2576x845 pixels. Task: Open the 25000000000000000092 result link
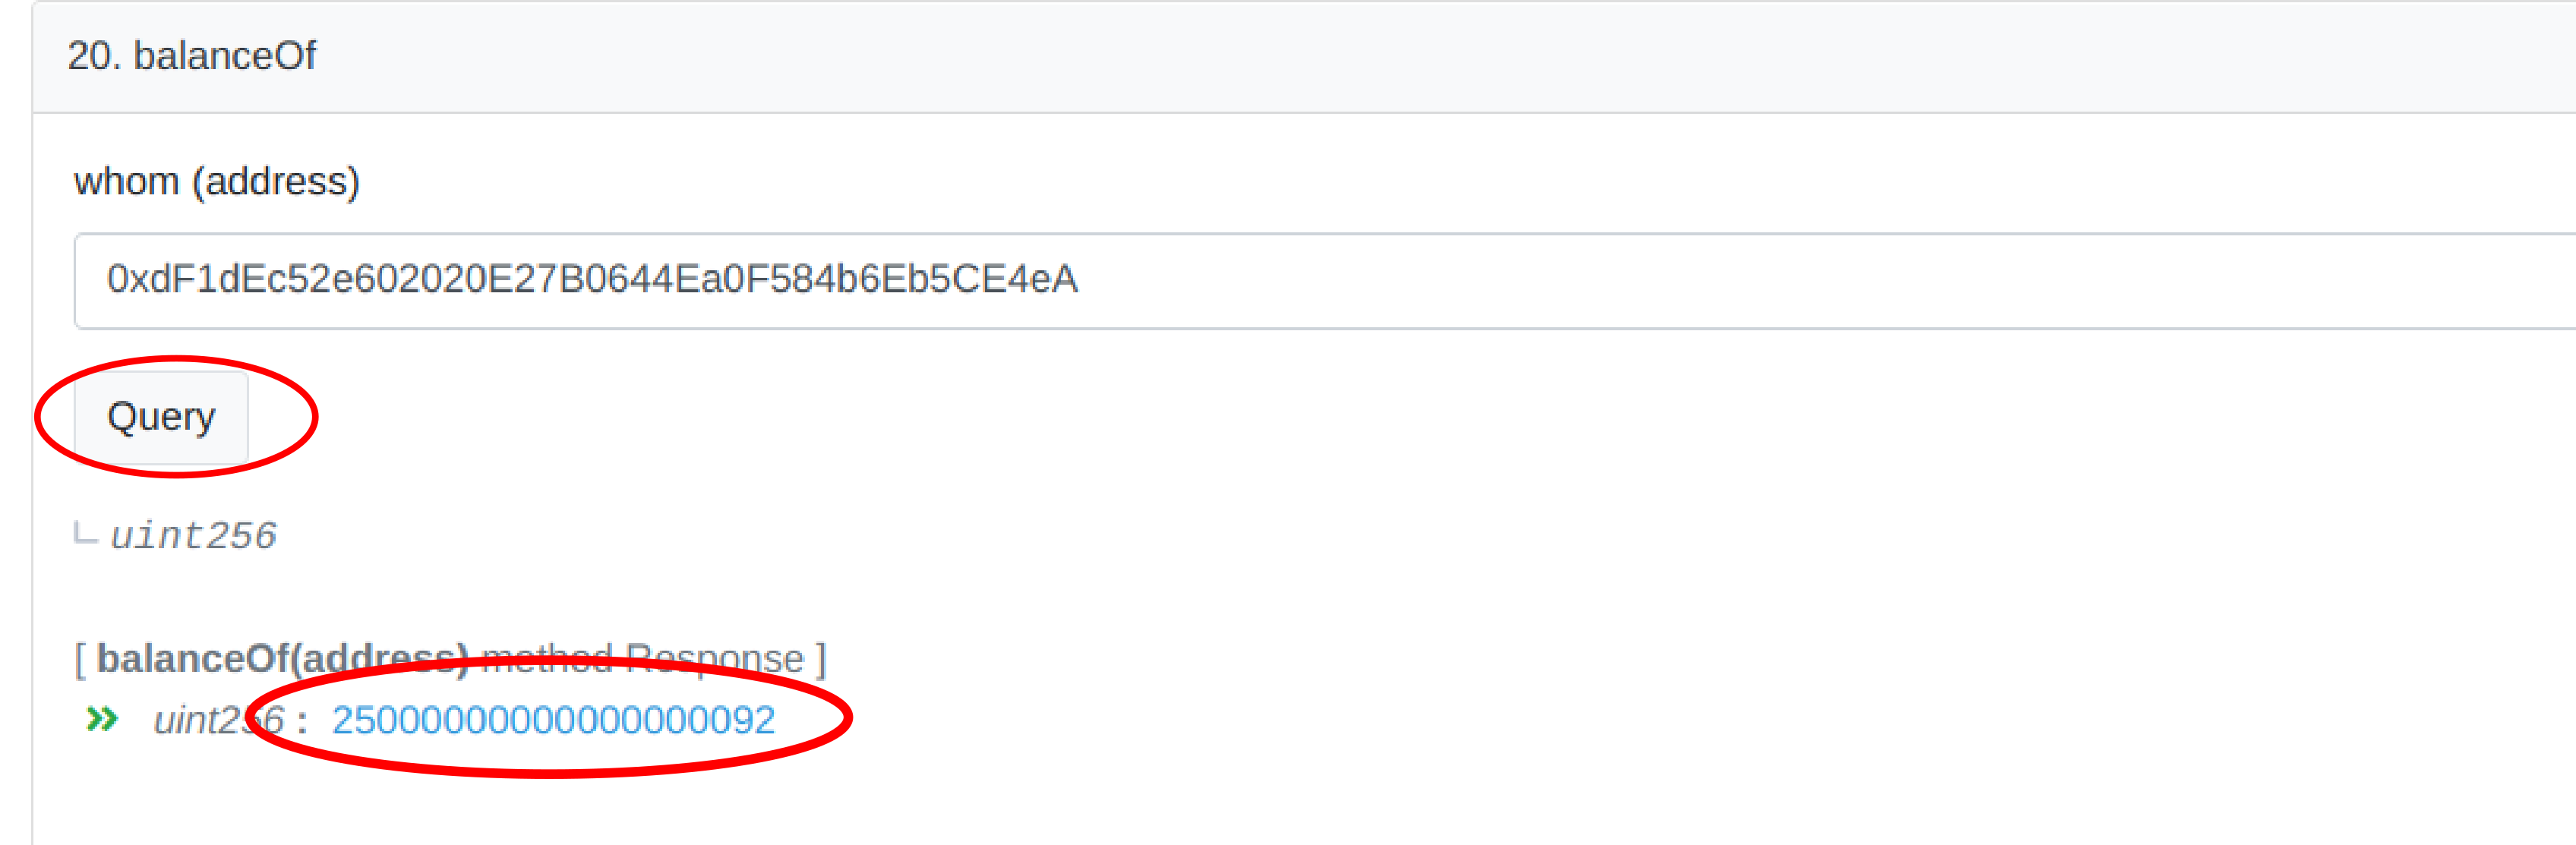tap(553, 720)
